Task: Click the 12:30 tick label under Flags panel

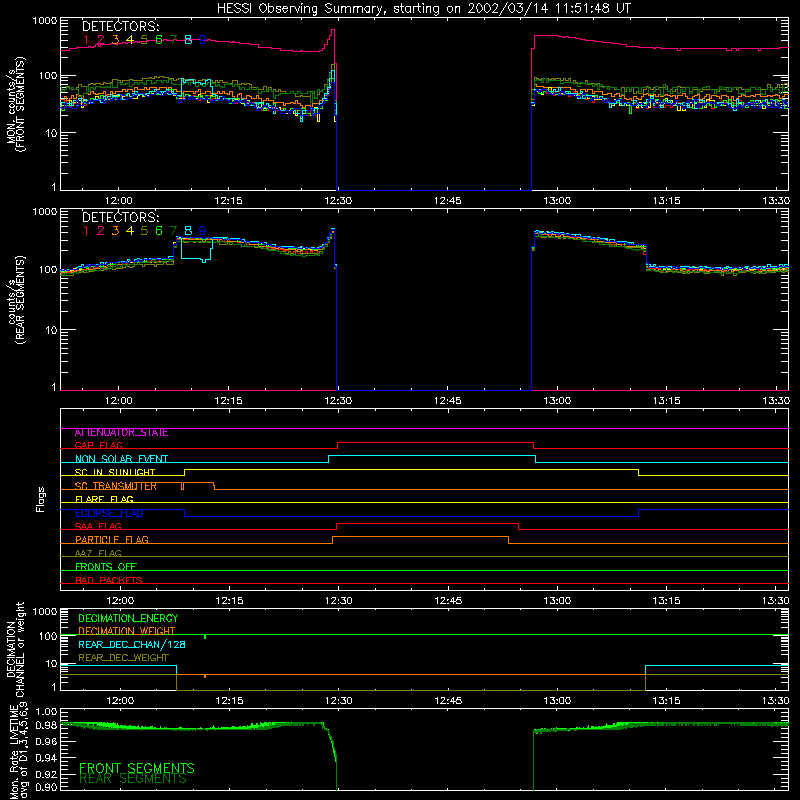Action: coord(339,601)
